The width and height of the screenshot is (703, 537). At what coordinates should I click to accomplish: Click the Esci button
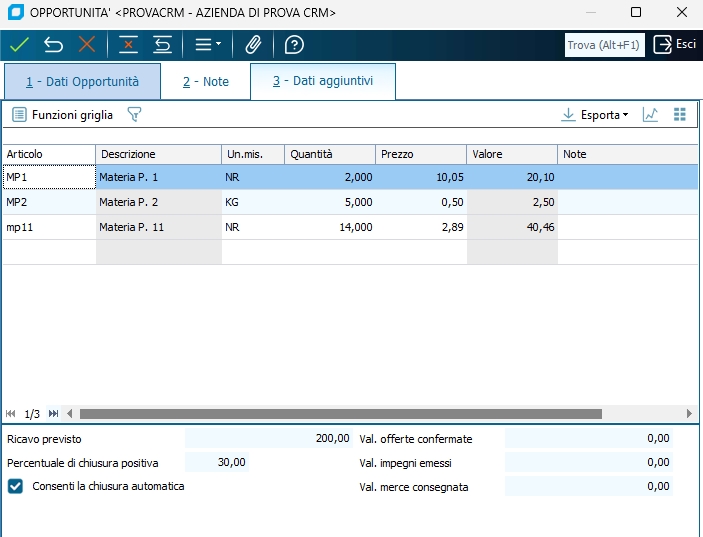point(675,44)
